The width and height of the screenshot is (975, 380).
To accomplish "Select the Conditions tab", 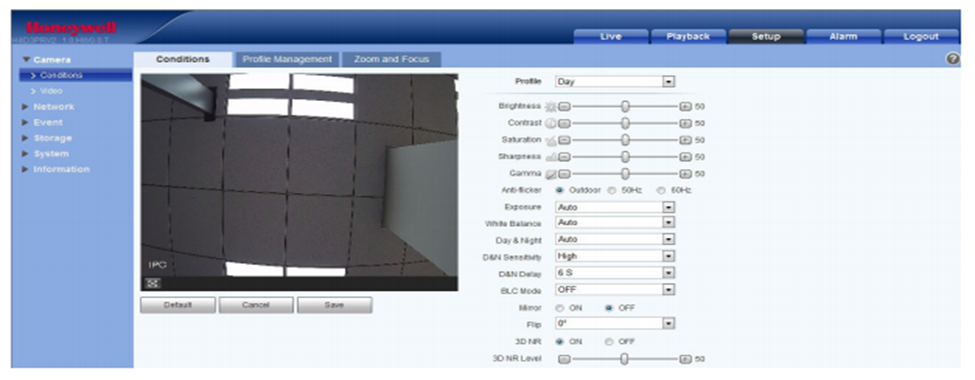I will (183, 59).
